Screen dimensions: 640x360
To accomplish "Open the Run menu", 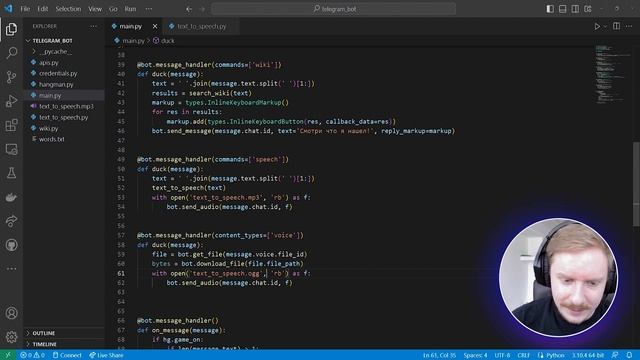I will click(130, 9).
